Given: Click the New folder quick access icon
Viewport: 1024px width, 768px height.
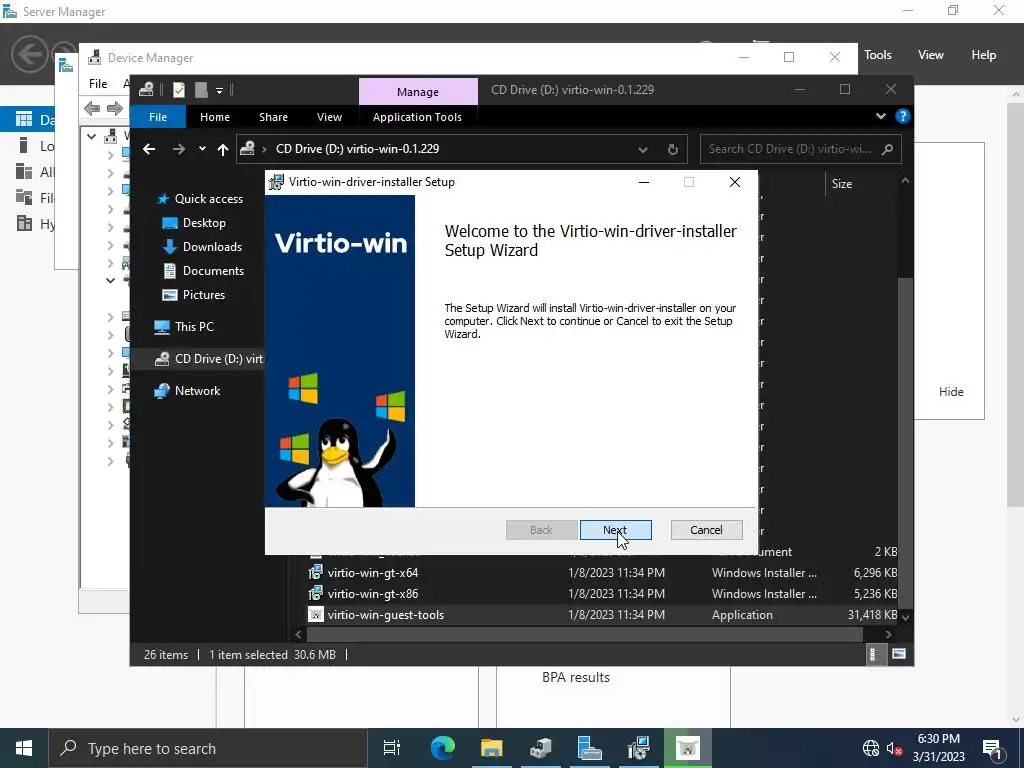Looking at the screenshot, I should pos(201,89).
